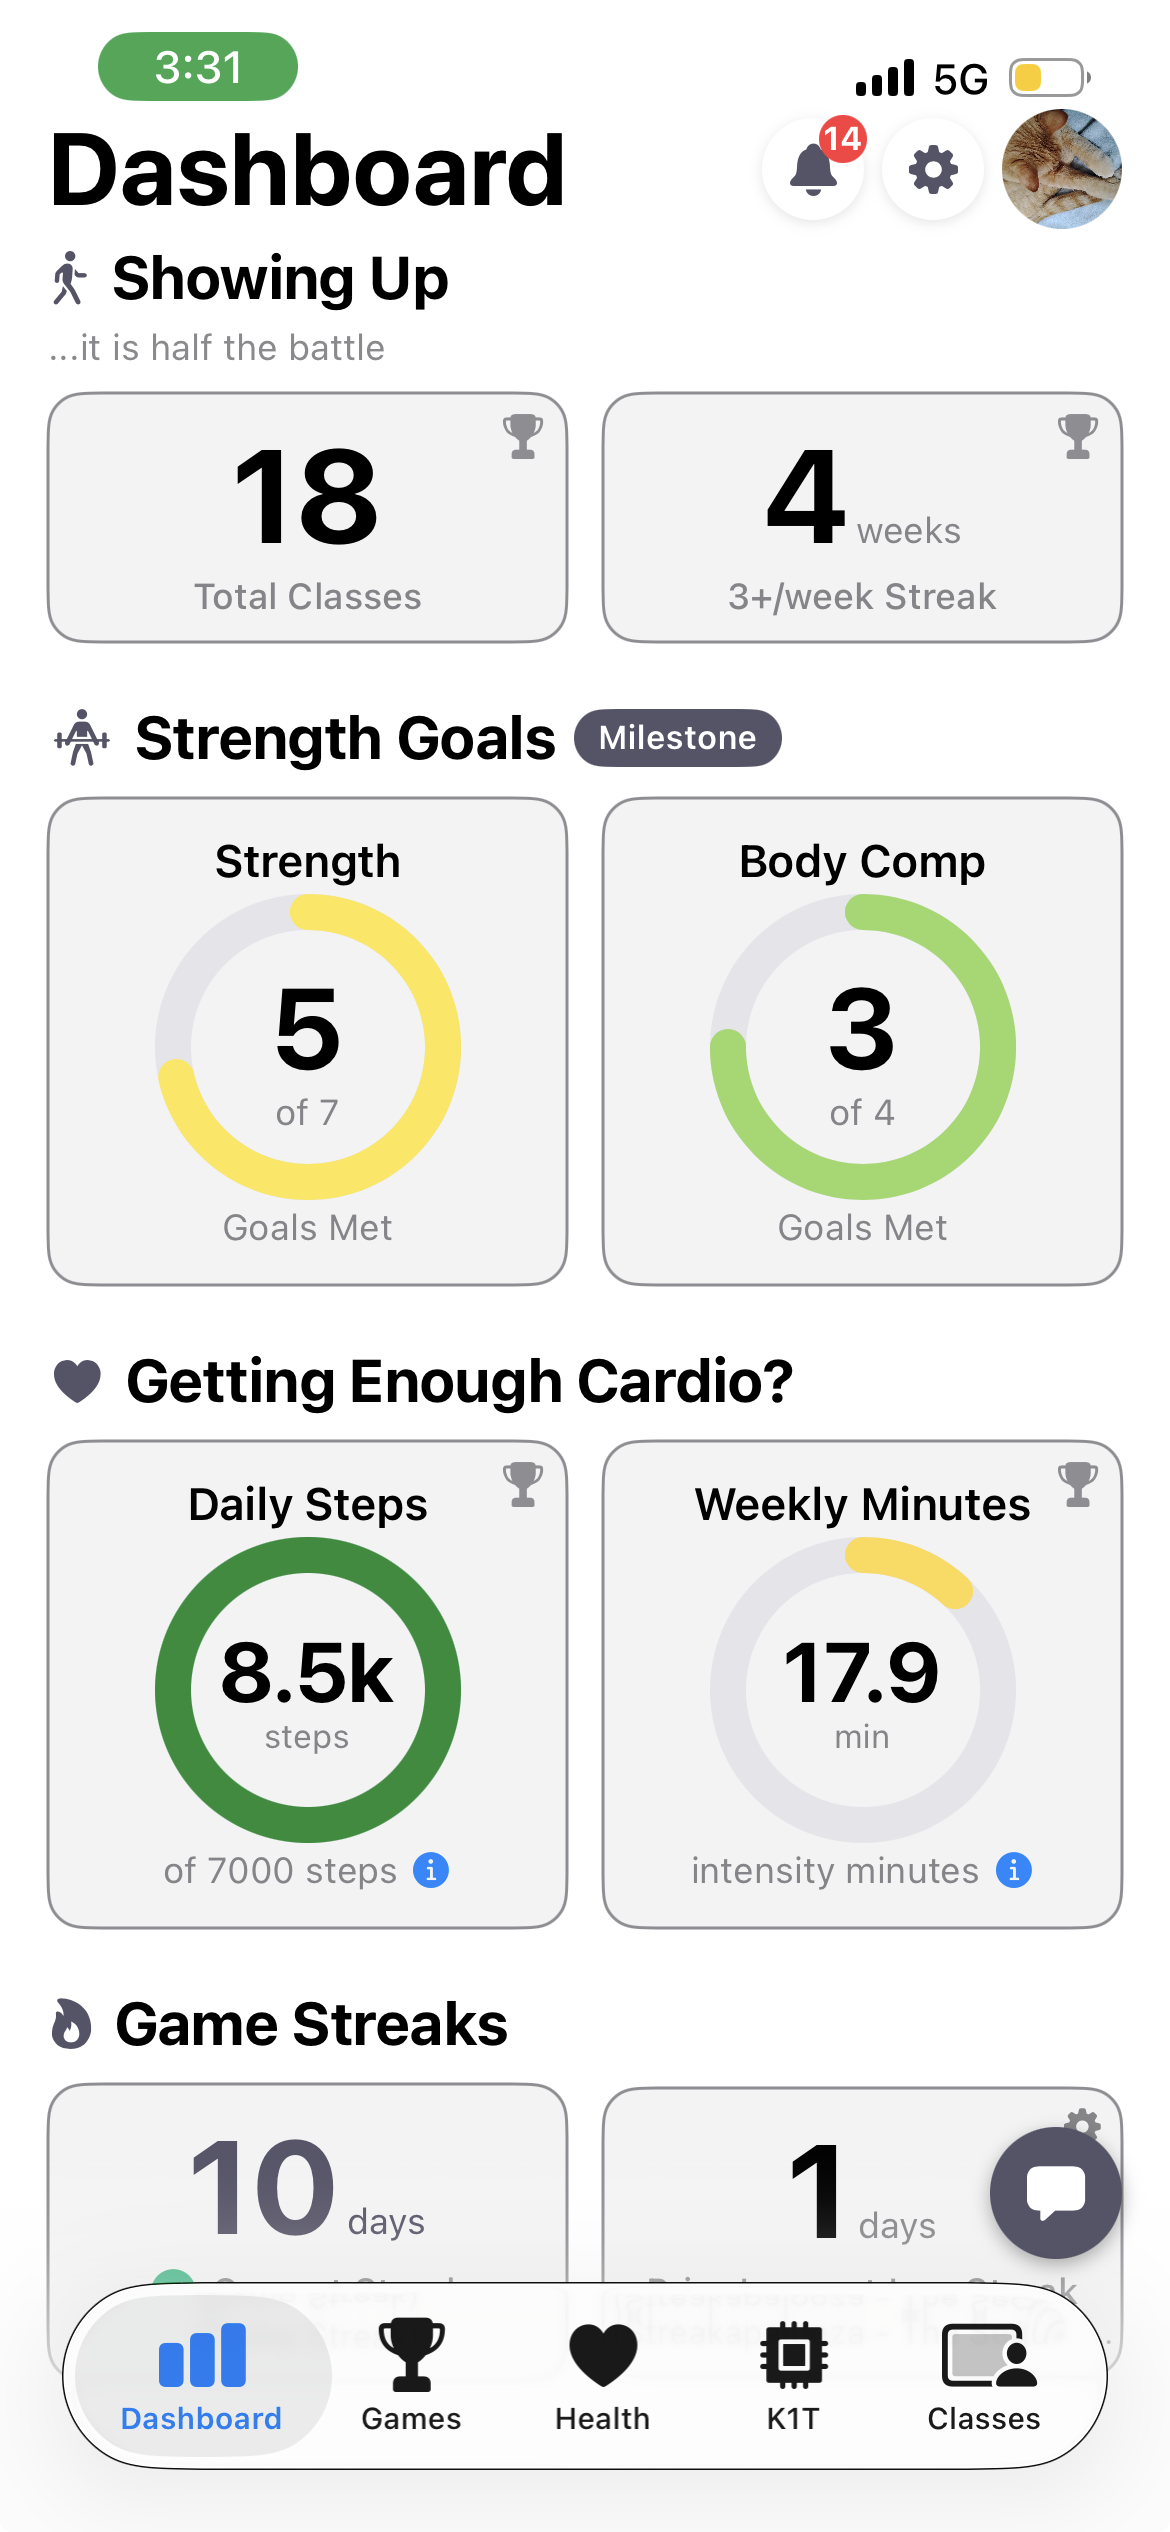Tap the trophy on the 3+/week Streak card
The width and height of the screenshot is (1170, 2532).
tap(1078, 437)
